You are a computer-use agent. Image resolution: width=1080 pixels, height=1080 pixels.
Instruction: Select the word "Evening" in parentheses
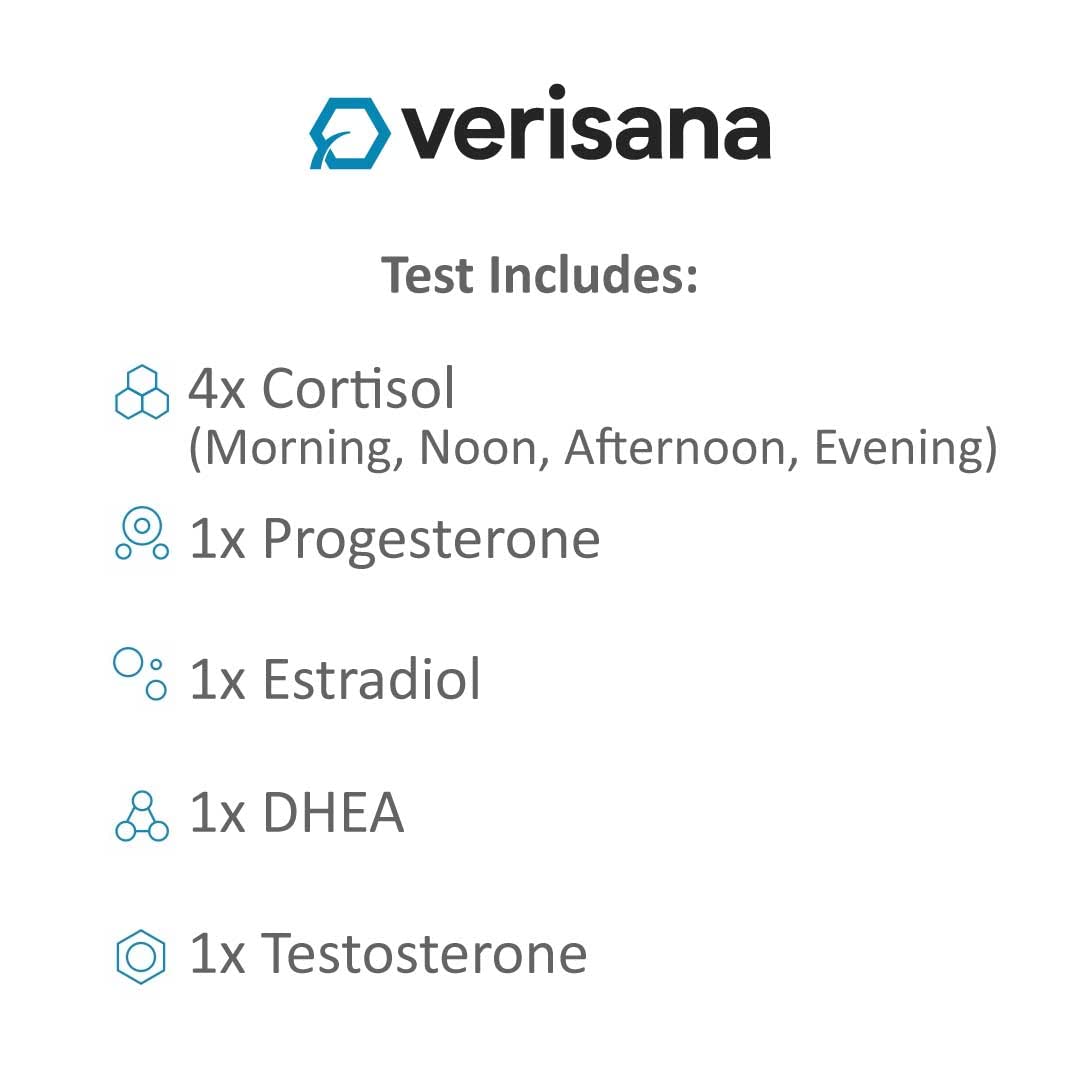pos(898,447)
